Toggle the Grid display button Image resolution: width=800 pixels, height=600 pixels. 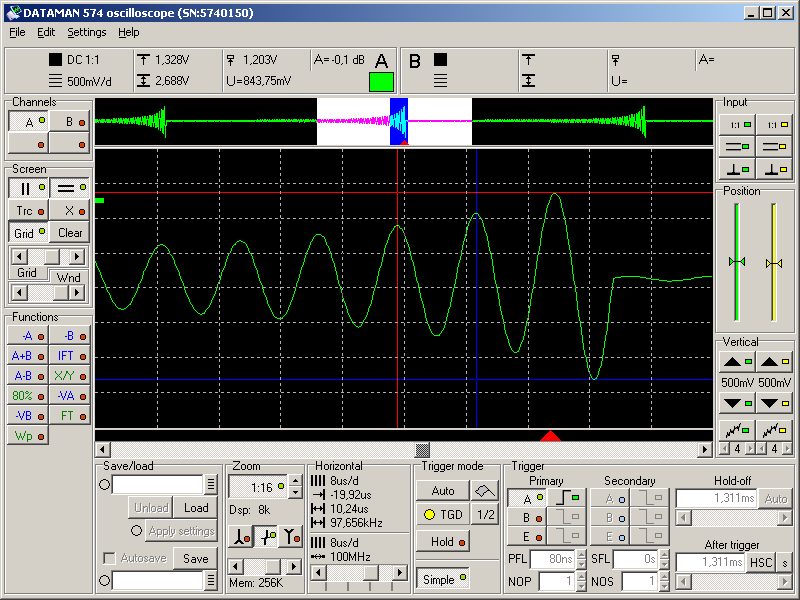pyautogui.click(x=27, y=233)
